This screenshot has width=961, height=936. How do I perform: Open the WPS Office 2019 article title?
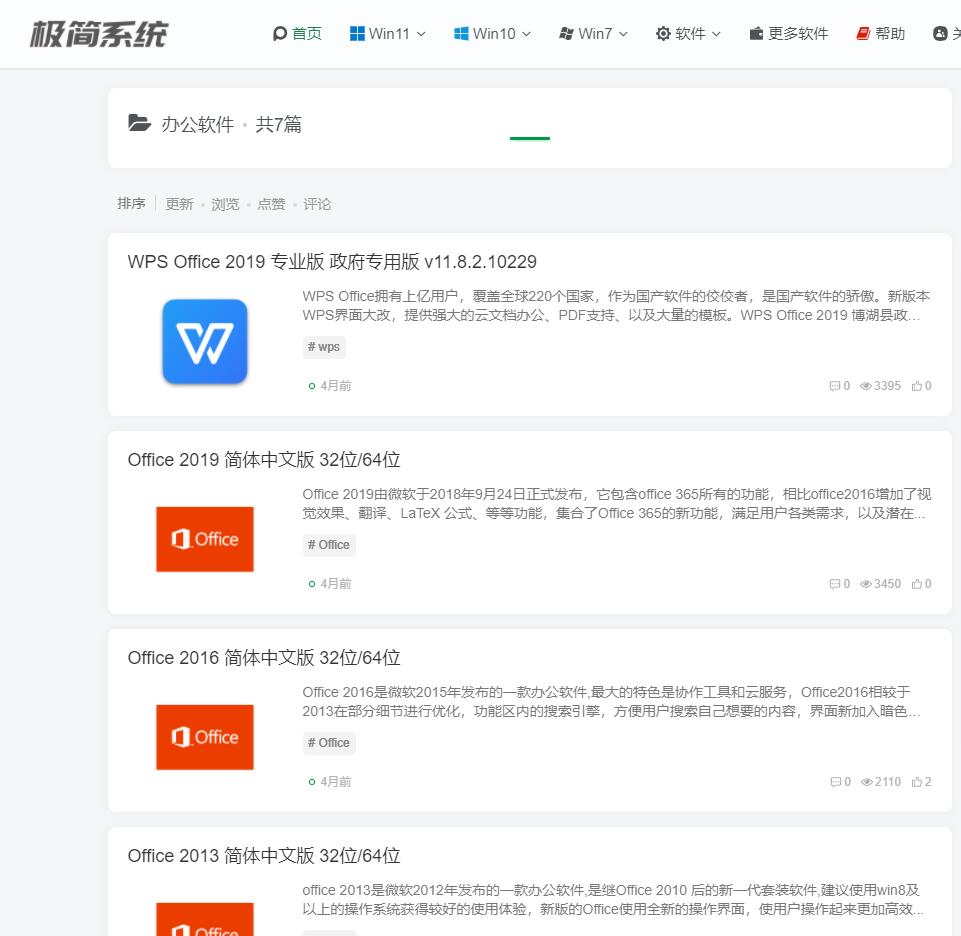[331, 261]
